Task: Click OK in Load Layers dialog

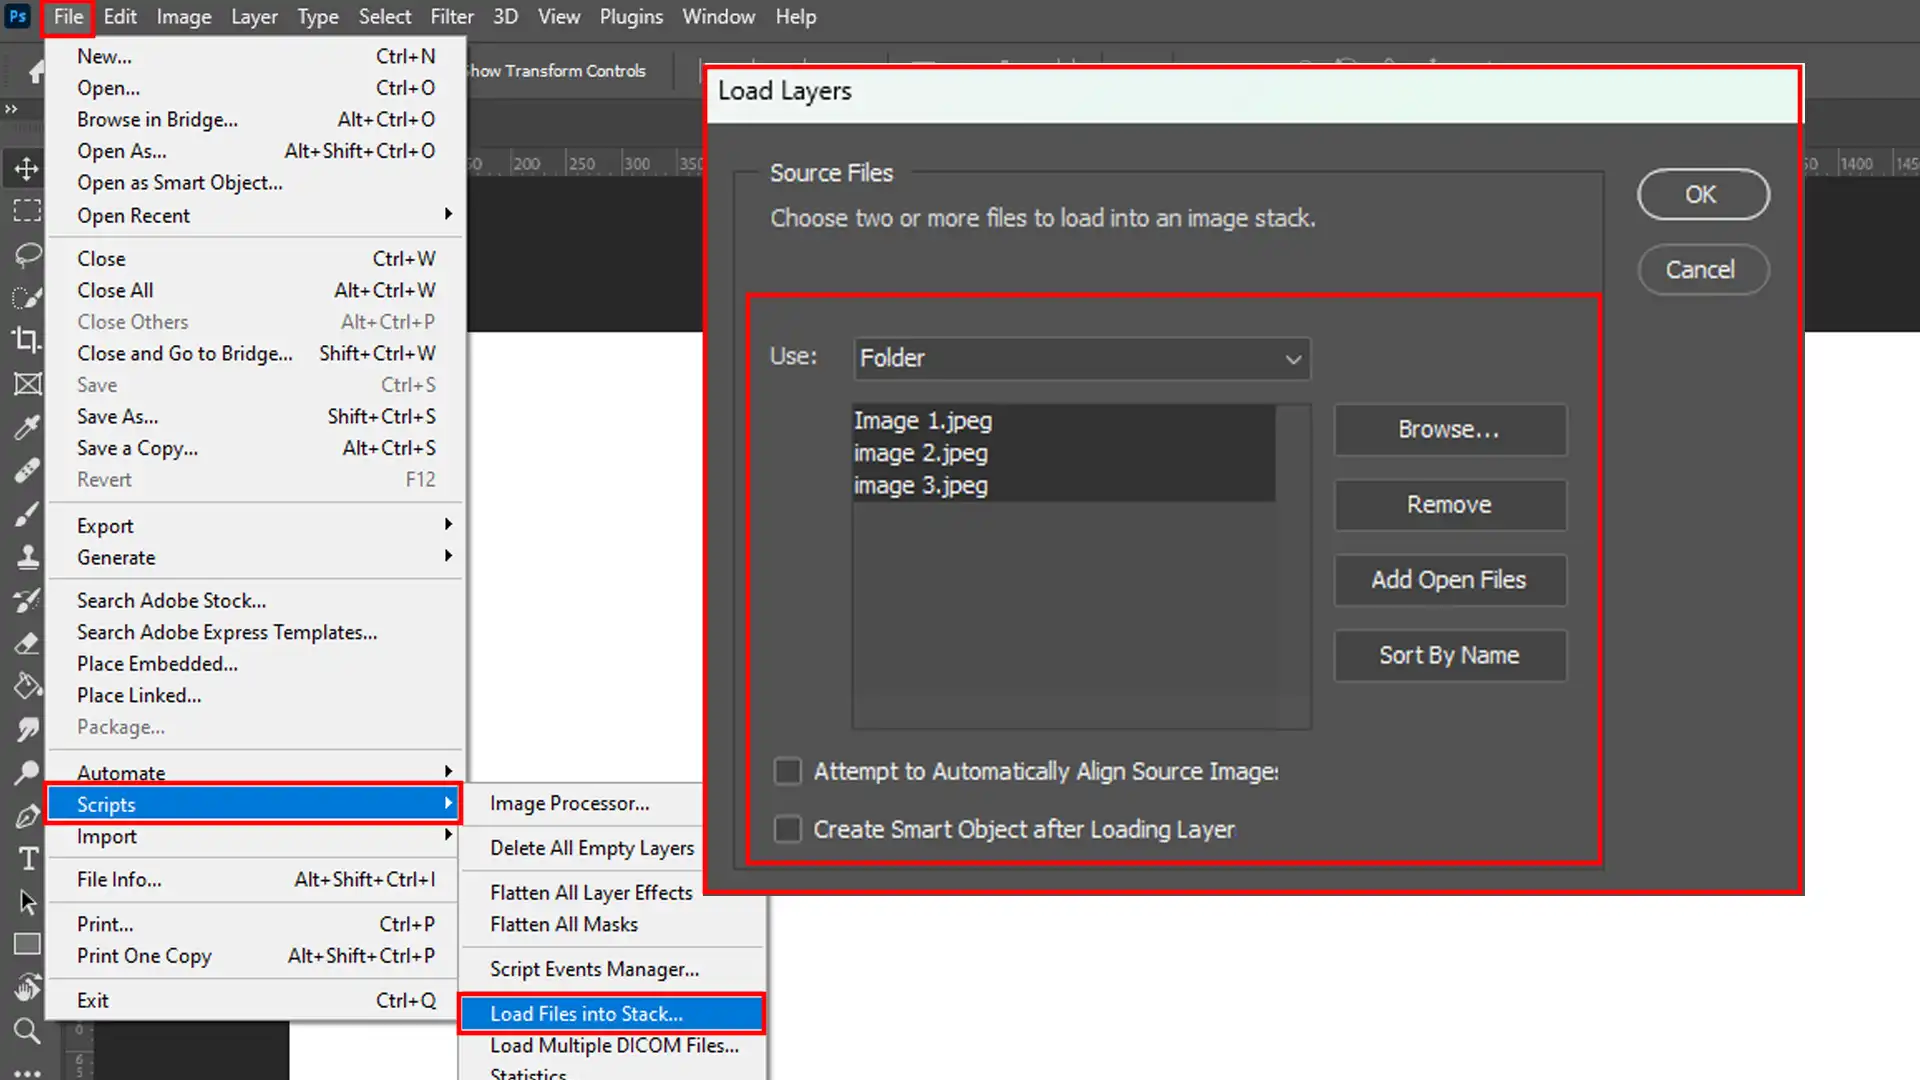Action: click(x=1703, y=194)
